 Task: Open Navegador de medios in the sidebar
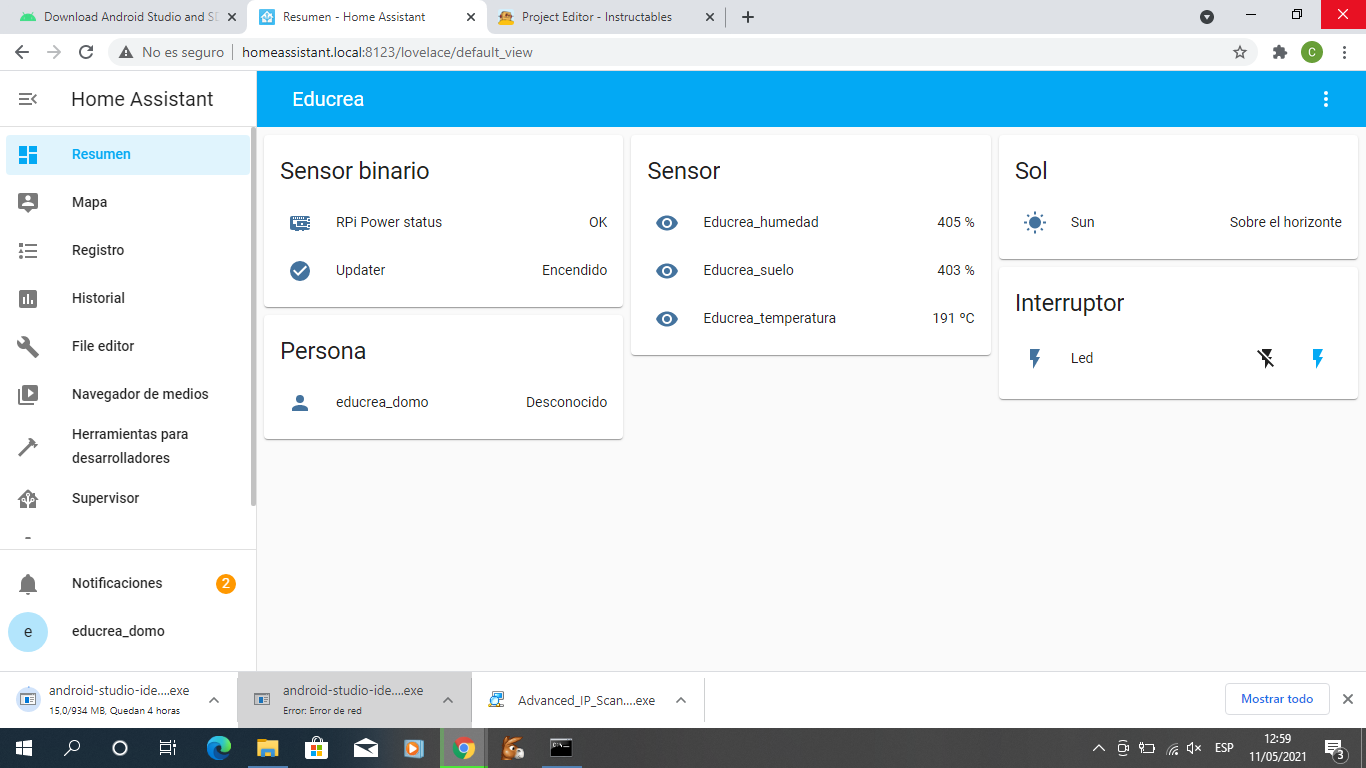(128, 394)
